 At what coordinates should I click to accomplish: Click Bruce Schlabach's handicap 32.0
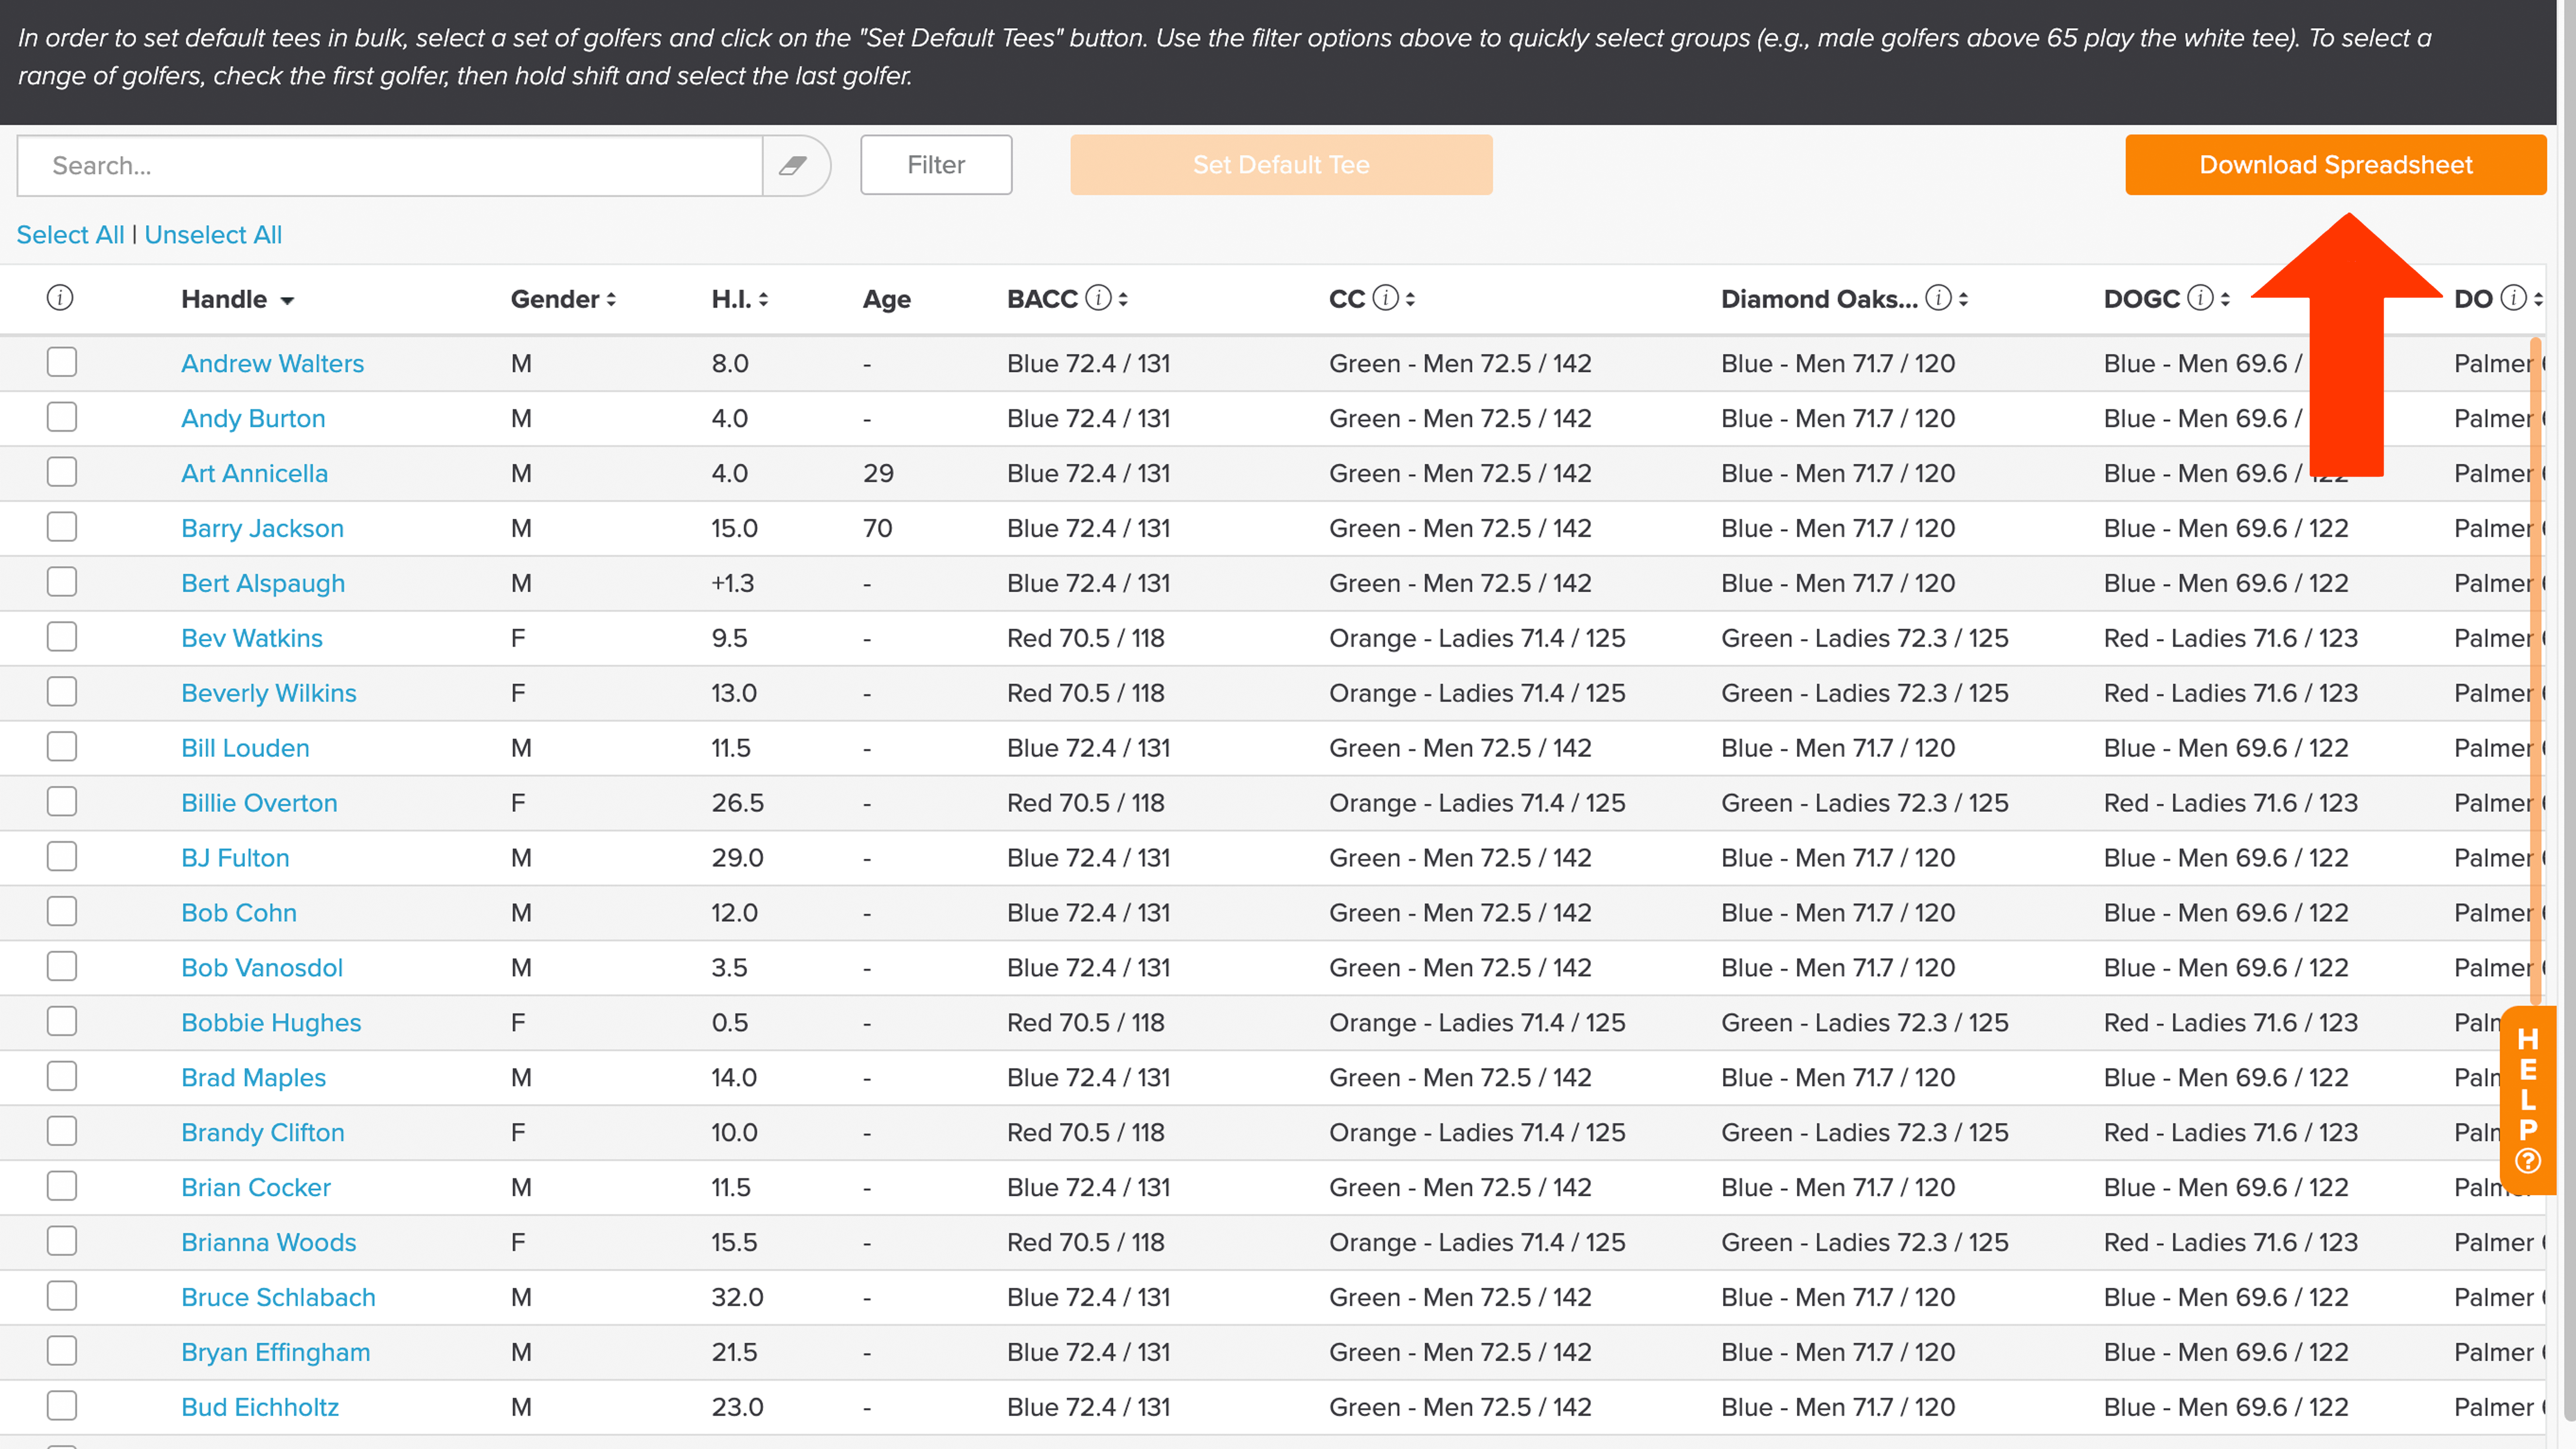pyautogui.click(x=738, y=1297)
